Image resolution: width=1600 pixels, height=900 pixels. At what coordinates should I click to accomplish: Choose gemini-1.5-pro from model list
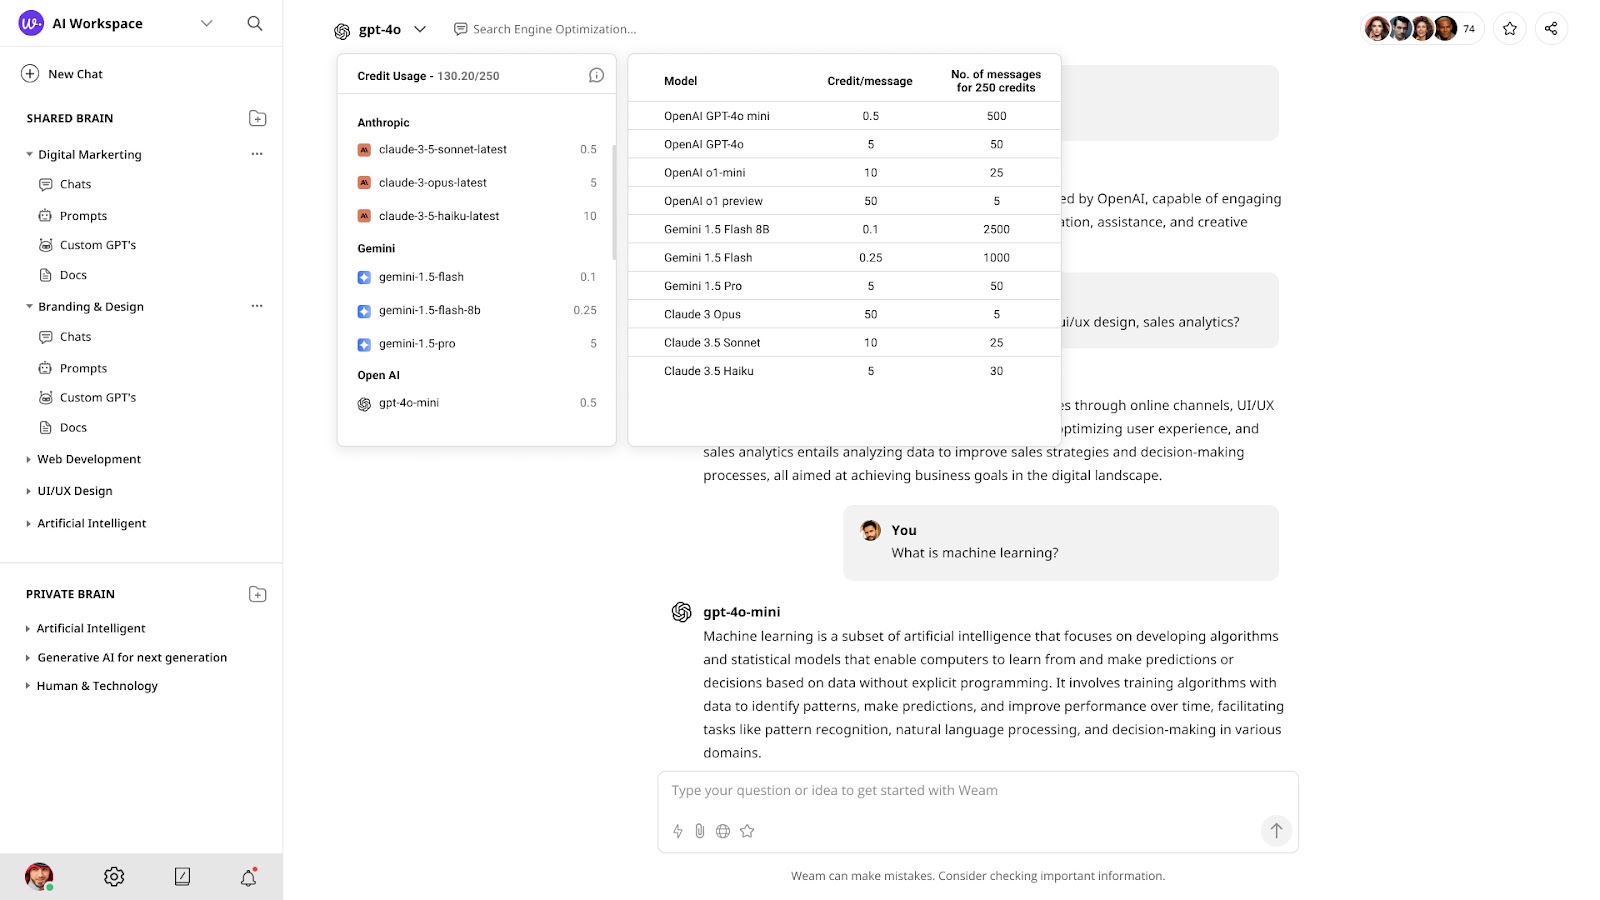click(417, 344)
